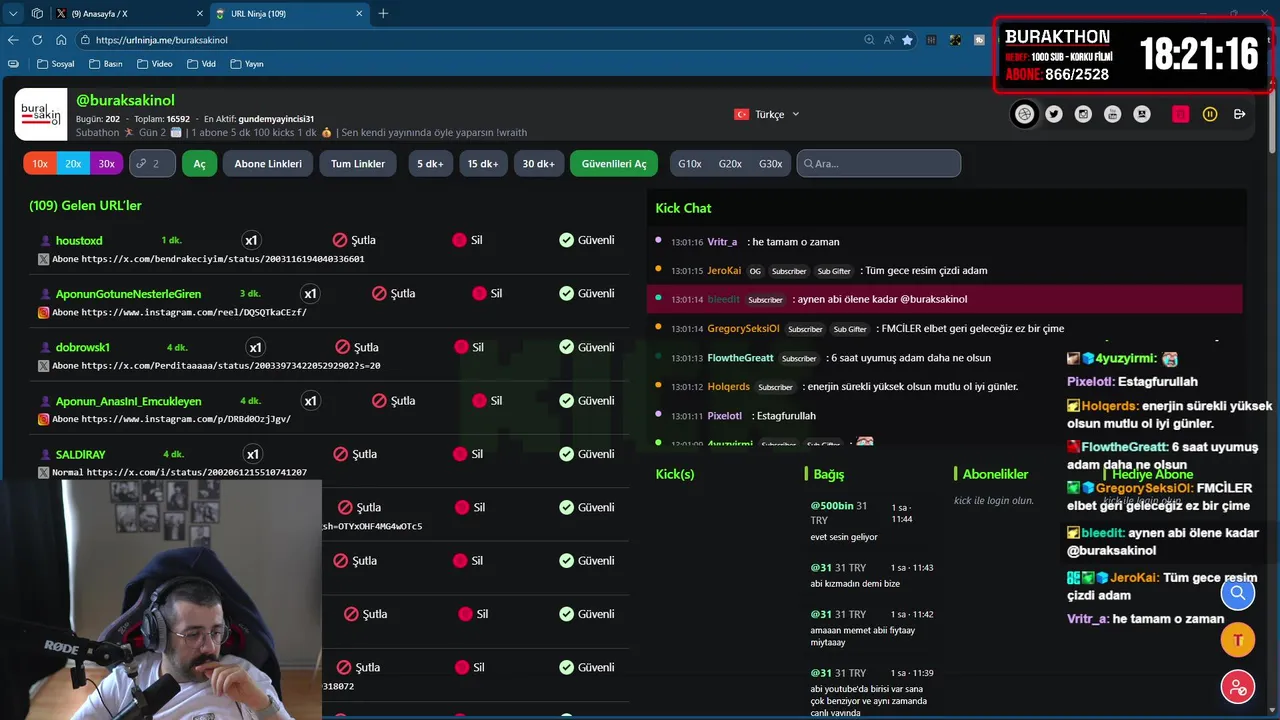The image size is (1280, 720).
Task: Click username Aponun_AnasInI_Emcukleyen
Action: point(128,401)
